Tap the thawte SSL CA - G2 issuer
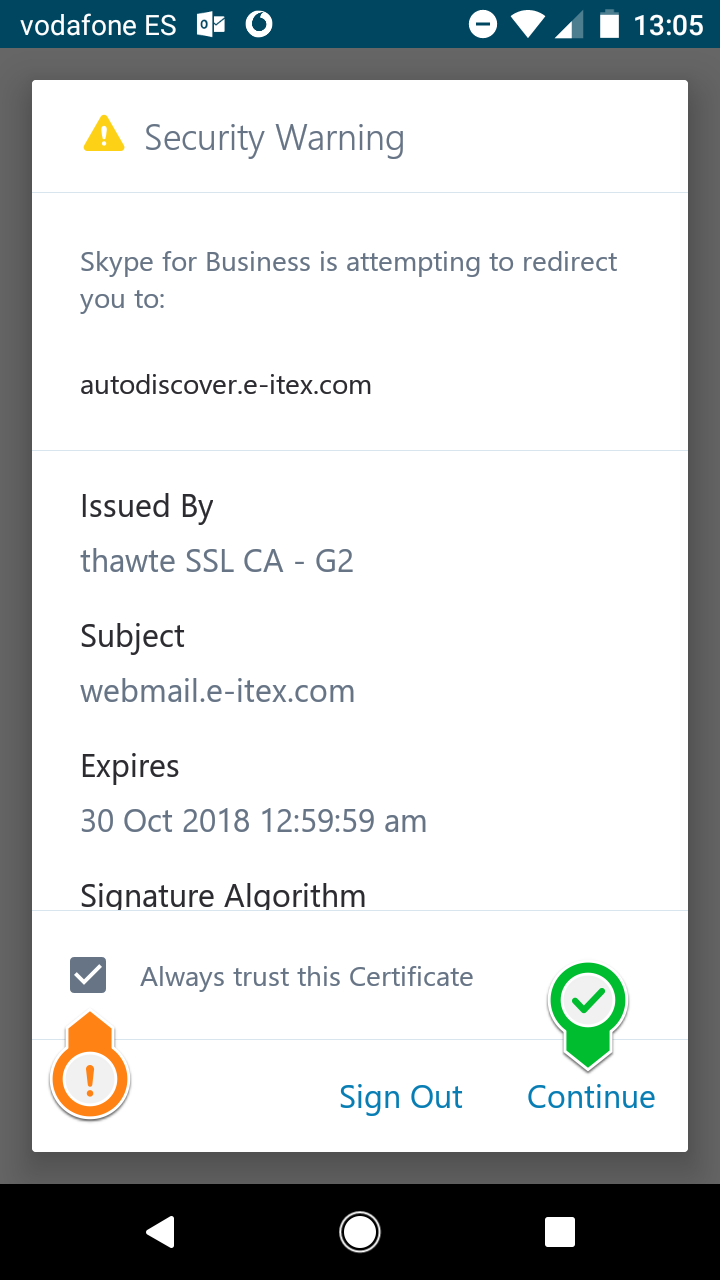Screen dimensions: 720x1280 click(217, 561)
